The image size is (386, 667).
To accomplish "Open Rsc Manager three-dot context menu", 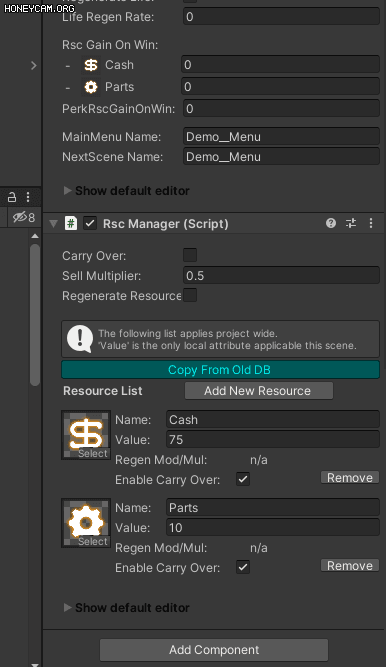I will [x=371, y=223].
